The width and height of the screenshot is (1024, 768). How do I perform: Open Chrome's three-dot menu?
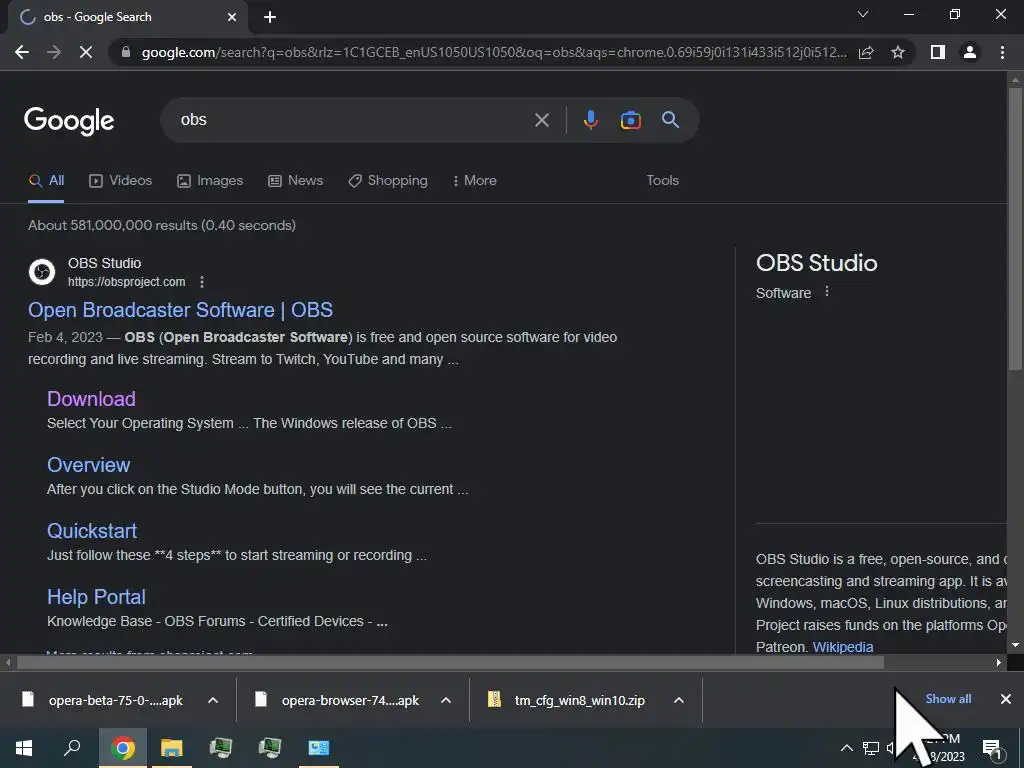(1002, 52)
